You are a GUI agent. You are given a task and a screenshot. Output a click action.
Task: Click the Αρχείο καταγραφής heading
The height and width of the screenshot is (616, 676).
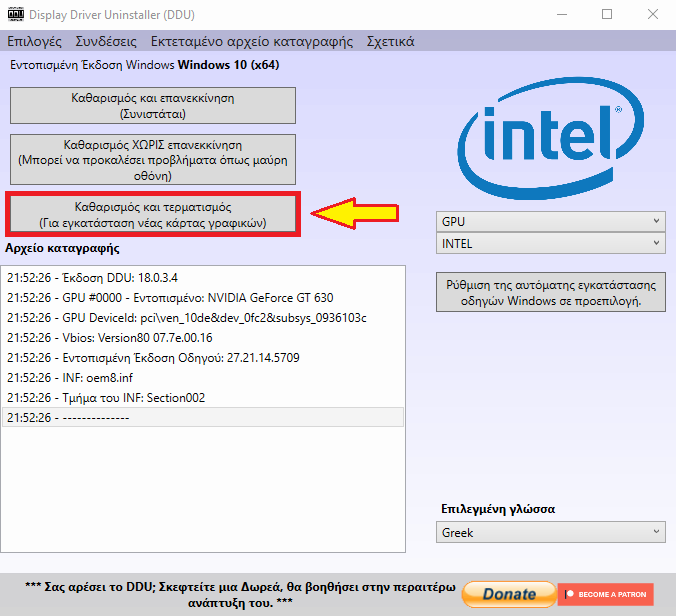coord(62,248)
